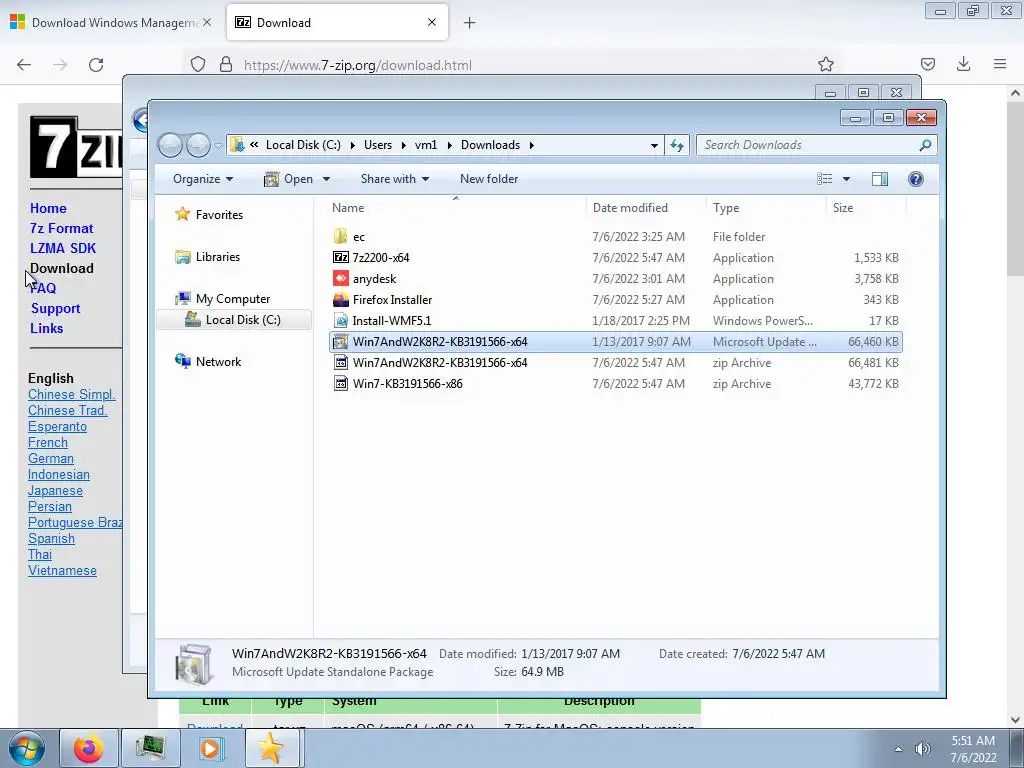Refresh the Downloads folder view button

click(x=677, y=145)
